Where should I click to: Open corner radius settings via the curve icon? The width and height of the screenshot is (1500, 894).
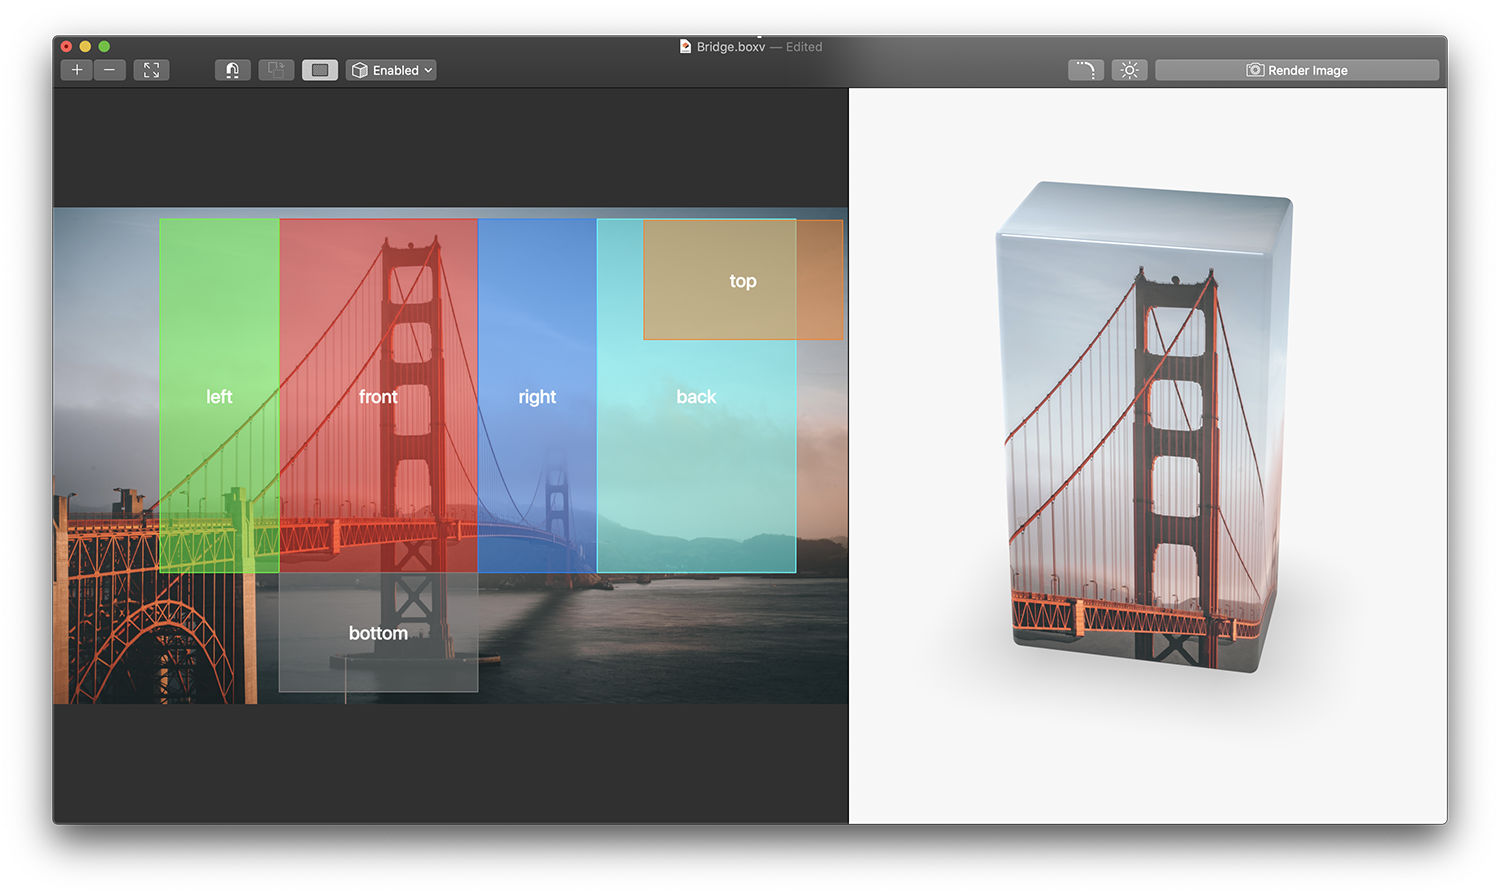1085,70
